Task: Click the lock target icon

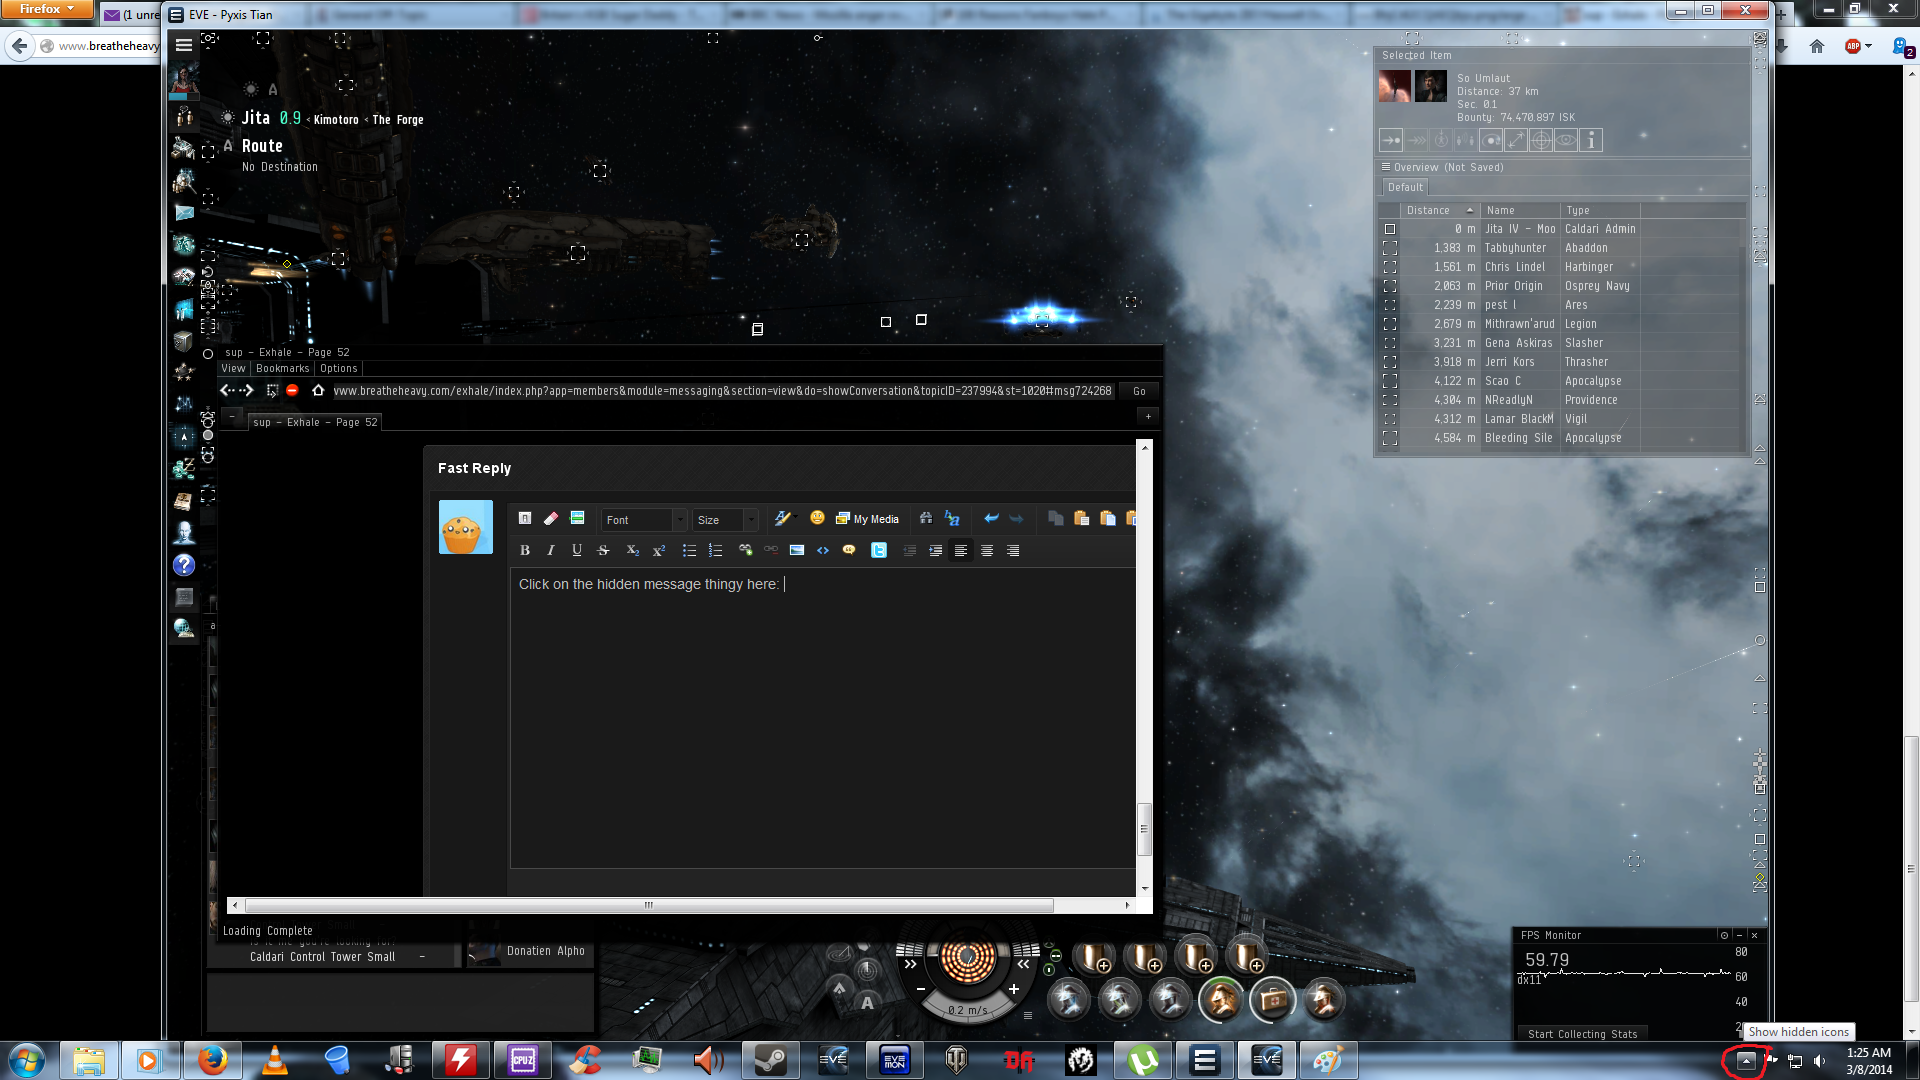Action: 1541,140
